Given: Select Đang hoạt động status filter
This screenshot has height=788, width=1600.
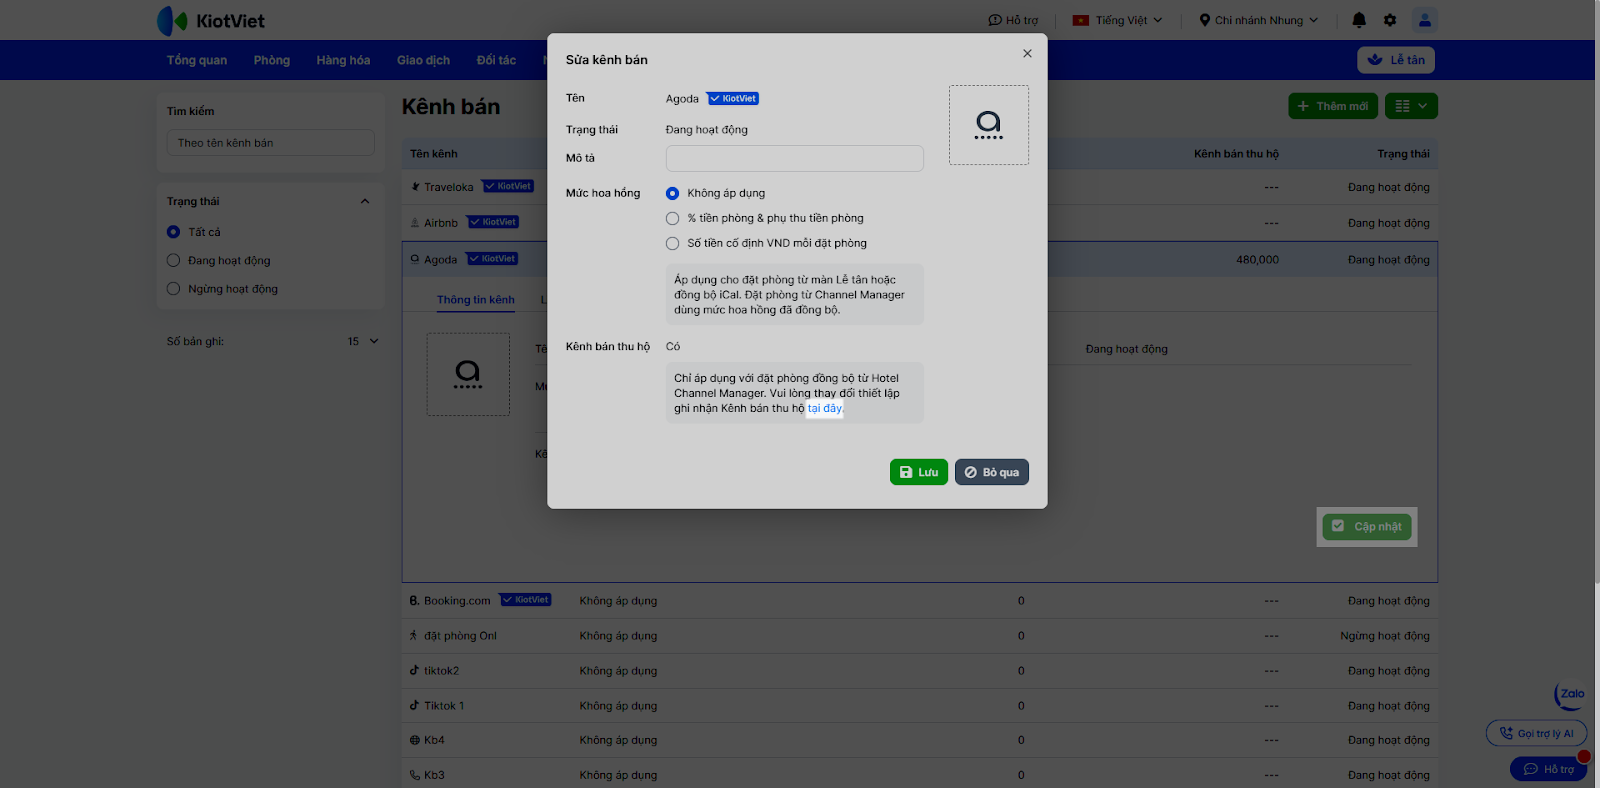Looking at the screenshot, I should (x=174, y=261).
